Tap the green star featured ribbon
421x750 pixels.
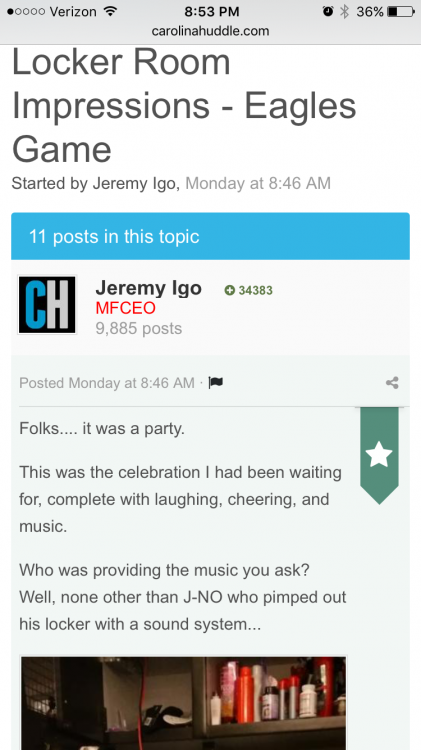point(379,455)
